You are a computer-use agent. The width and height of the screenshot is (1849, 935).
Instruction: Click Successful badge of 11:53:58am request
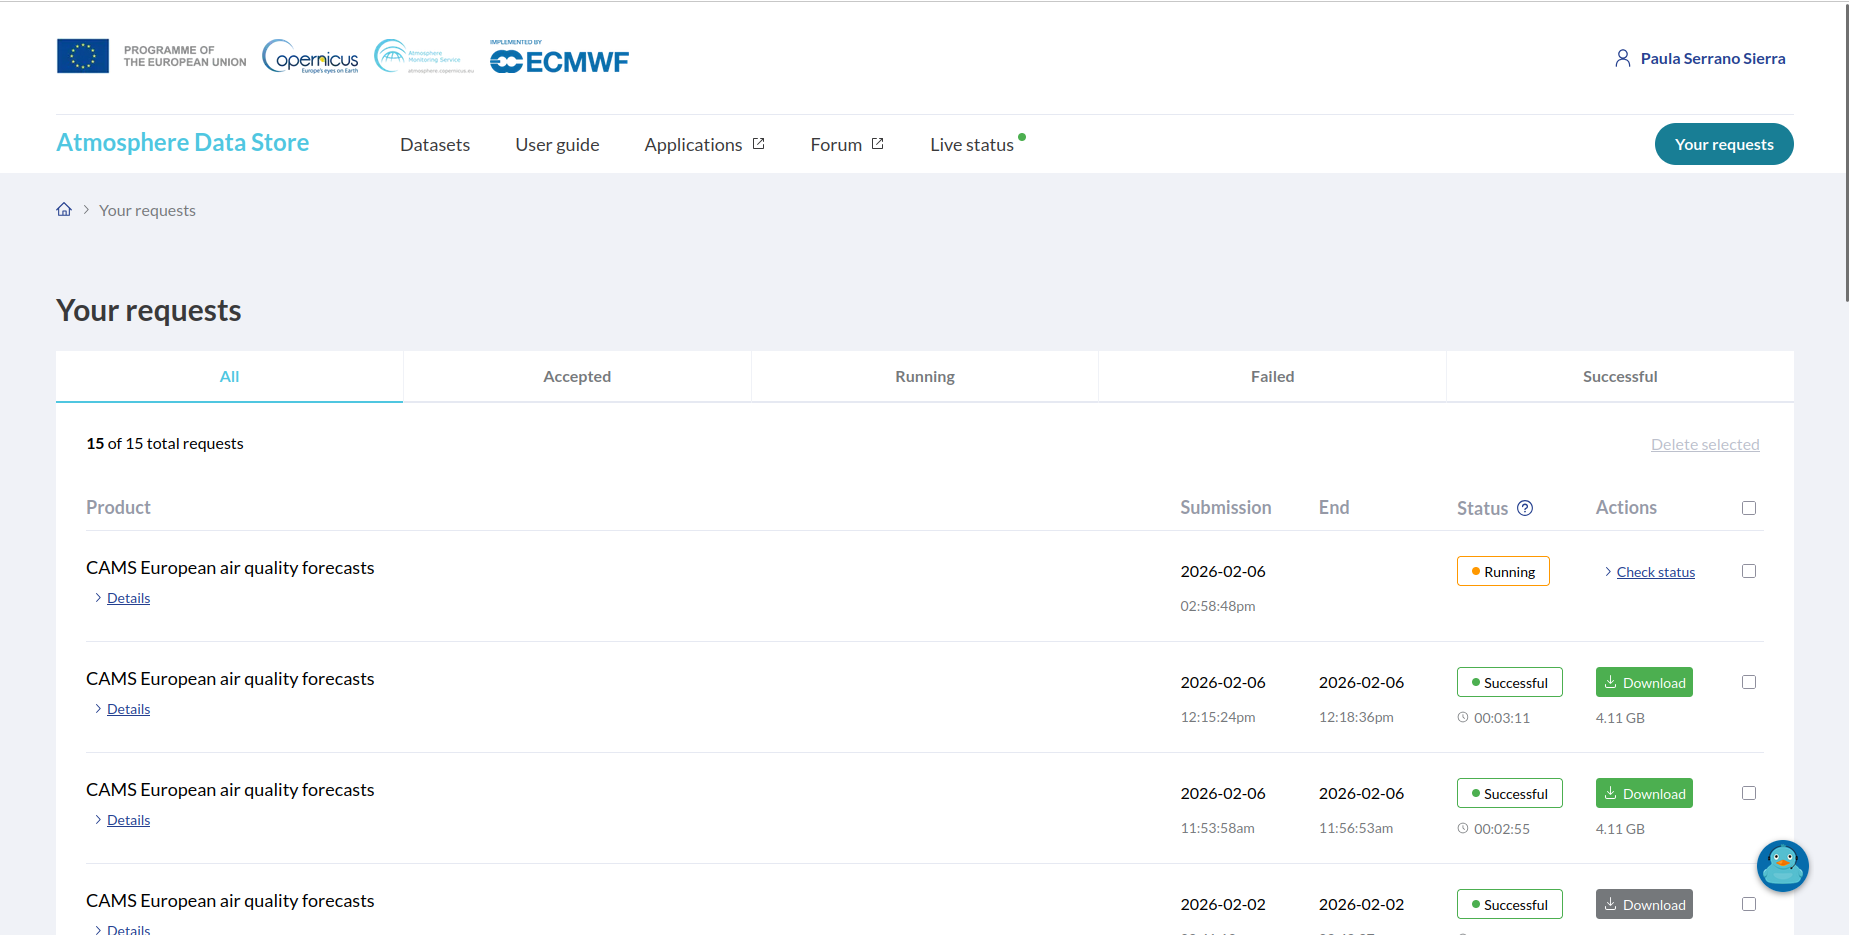[1510, 793]
